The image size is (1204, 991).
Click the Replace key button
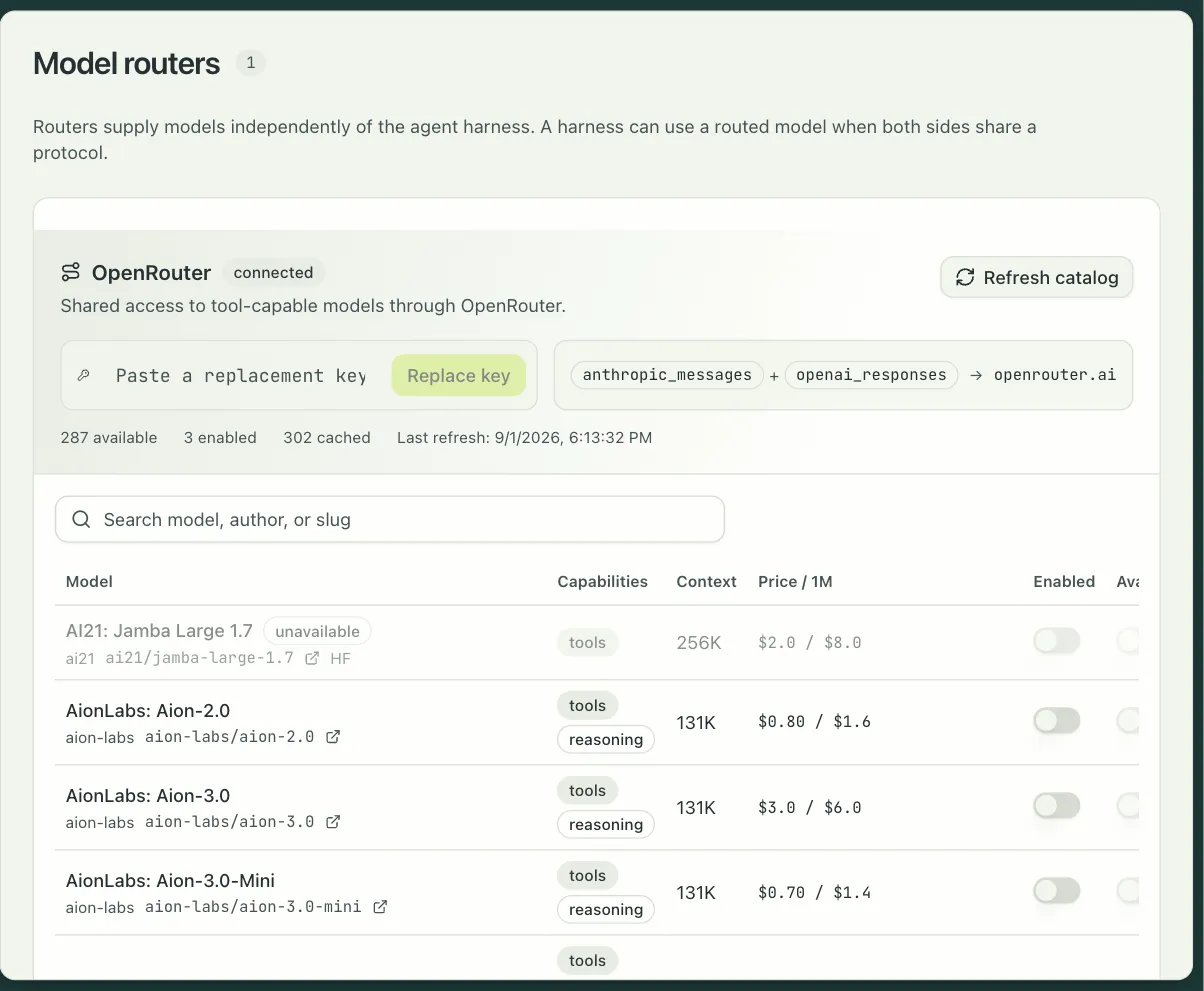coord(459,375)
